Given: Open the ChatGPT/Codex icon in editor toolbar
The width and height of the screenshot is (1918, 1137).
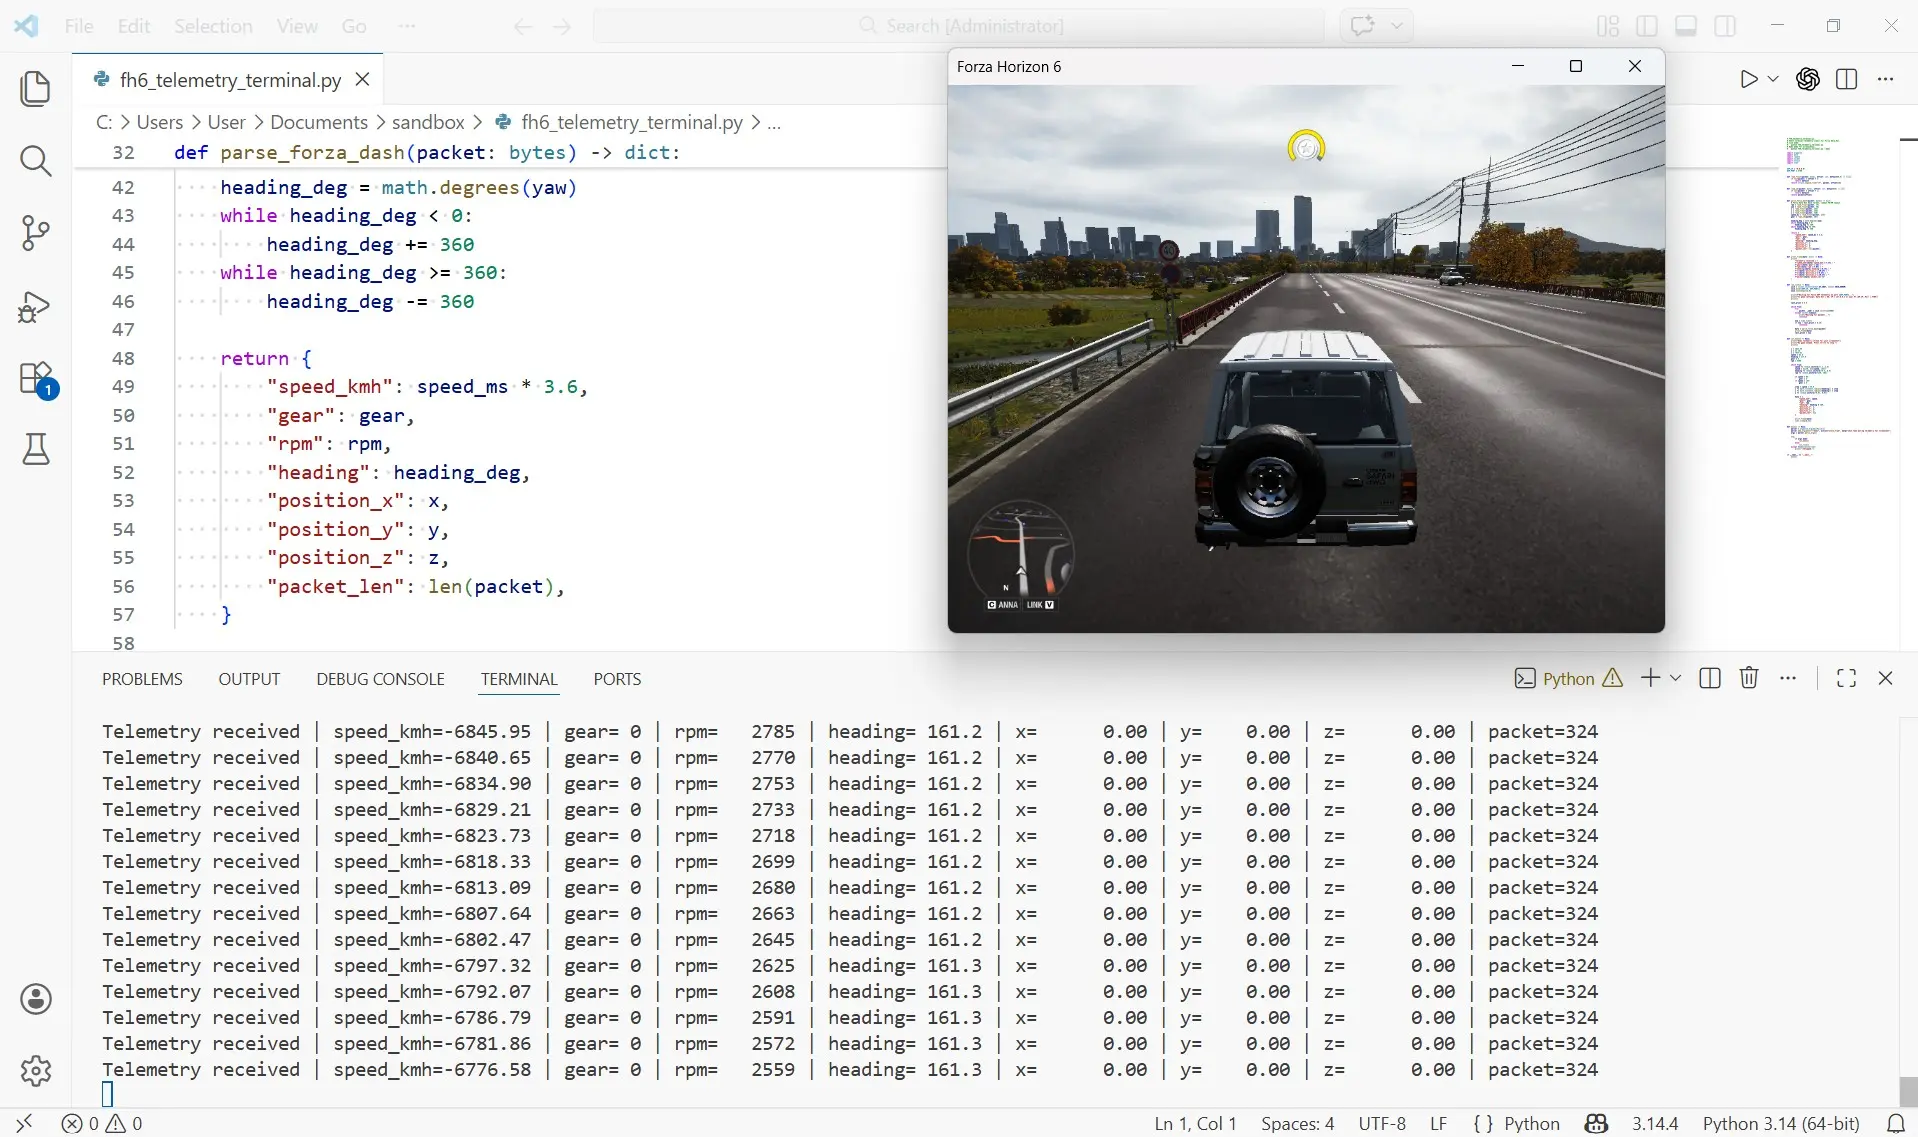Looking at the screenshot, I should [1808, 80].
